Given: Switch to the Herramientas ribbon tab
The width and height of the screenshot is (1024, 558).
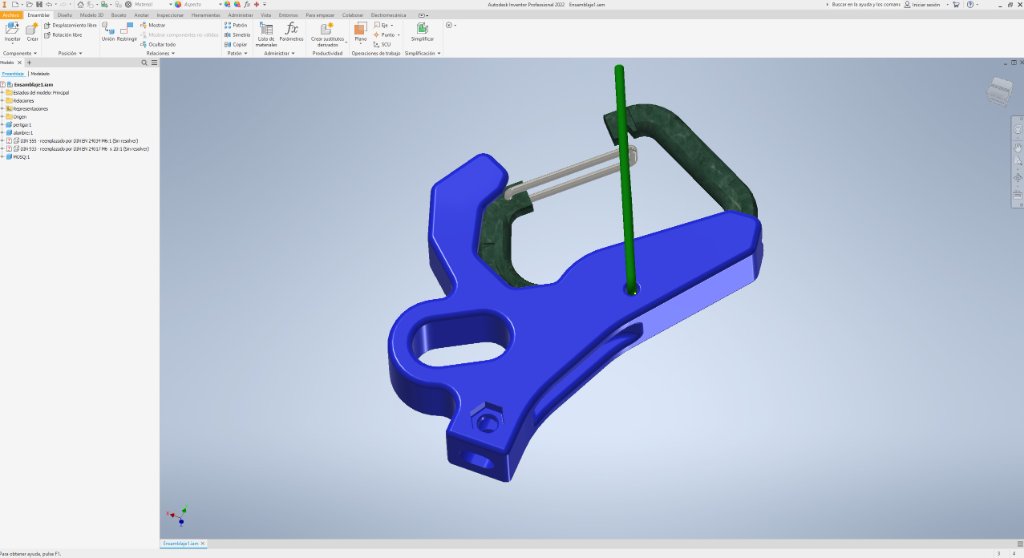Looking at the screenshot, I should (206, 15).
